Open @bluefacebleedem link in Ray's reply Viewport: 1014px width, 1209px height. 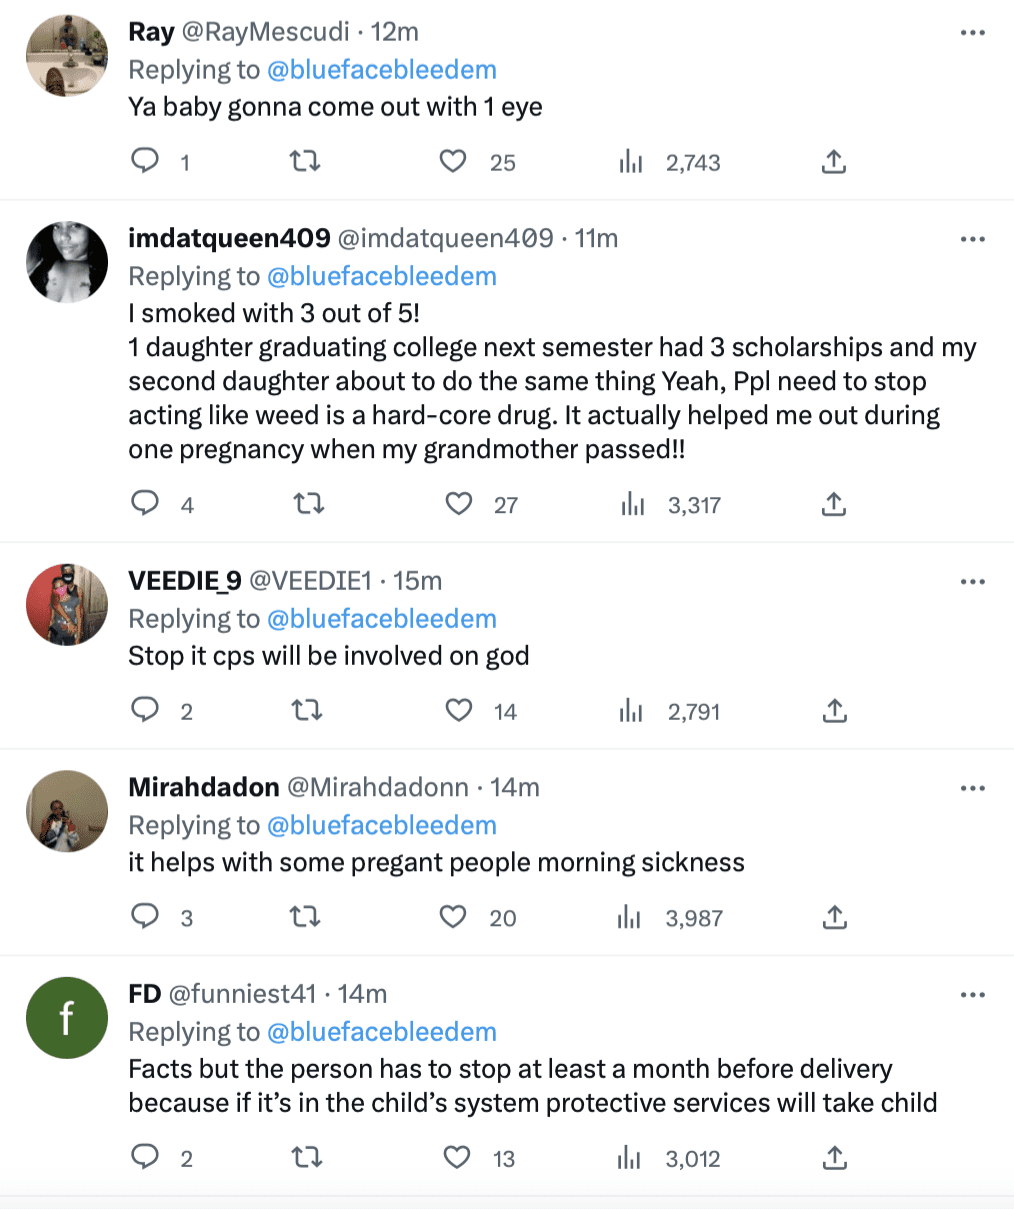click(382, 70)
